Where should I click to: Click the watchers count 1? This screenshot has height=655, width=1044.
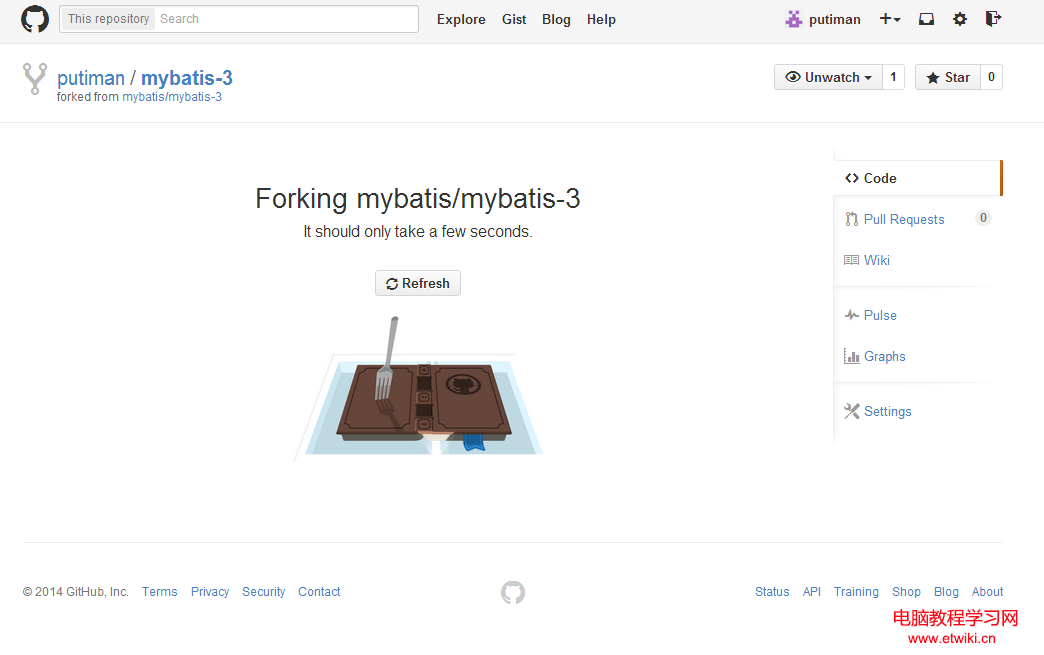[x=894, y=77]
